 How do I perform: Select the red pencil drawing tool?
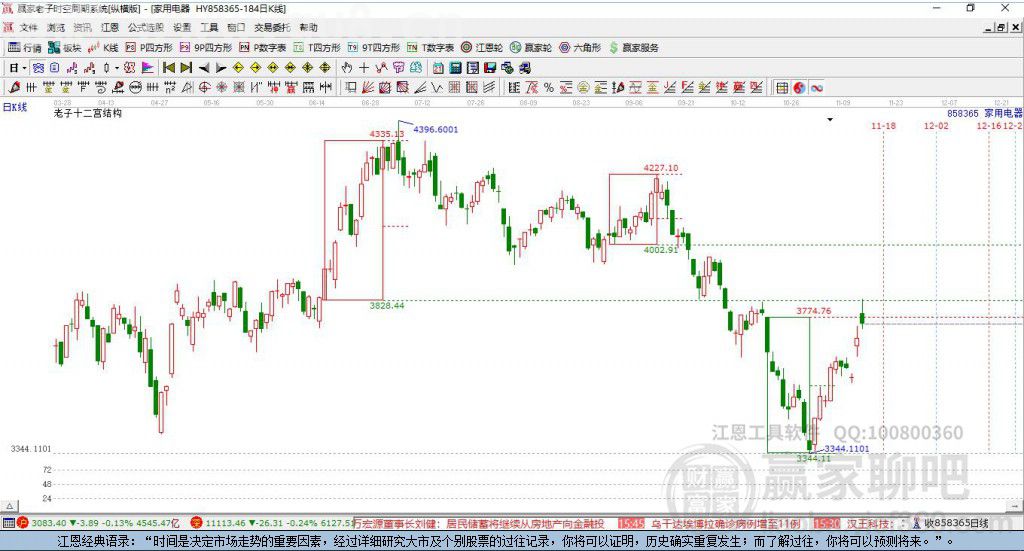pyautogui.click(x=14, y=87)
